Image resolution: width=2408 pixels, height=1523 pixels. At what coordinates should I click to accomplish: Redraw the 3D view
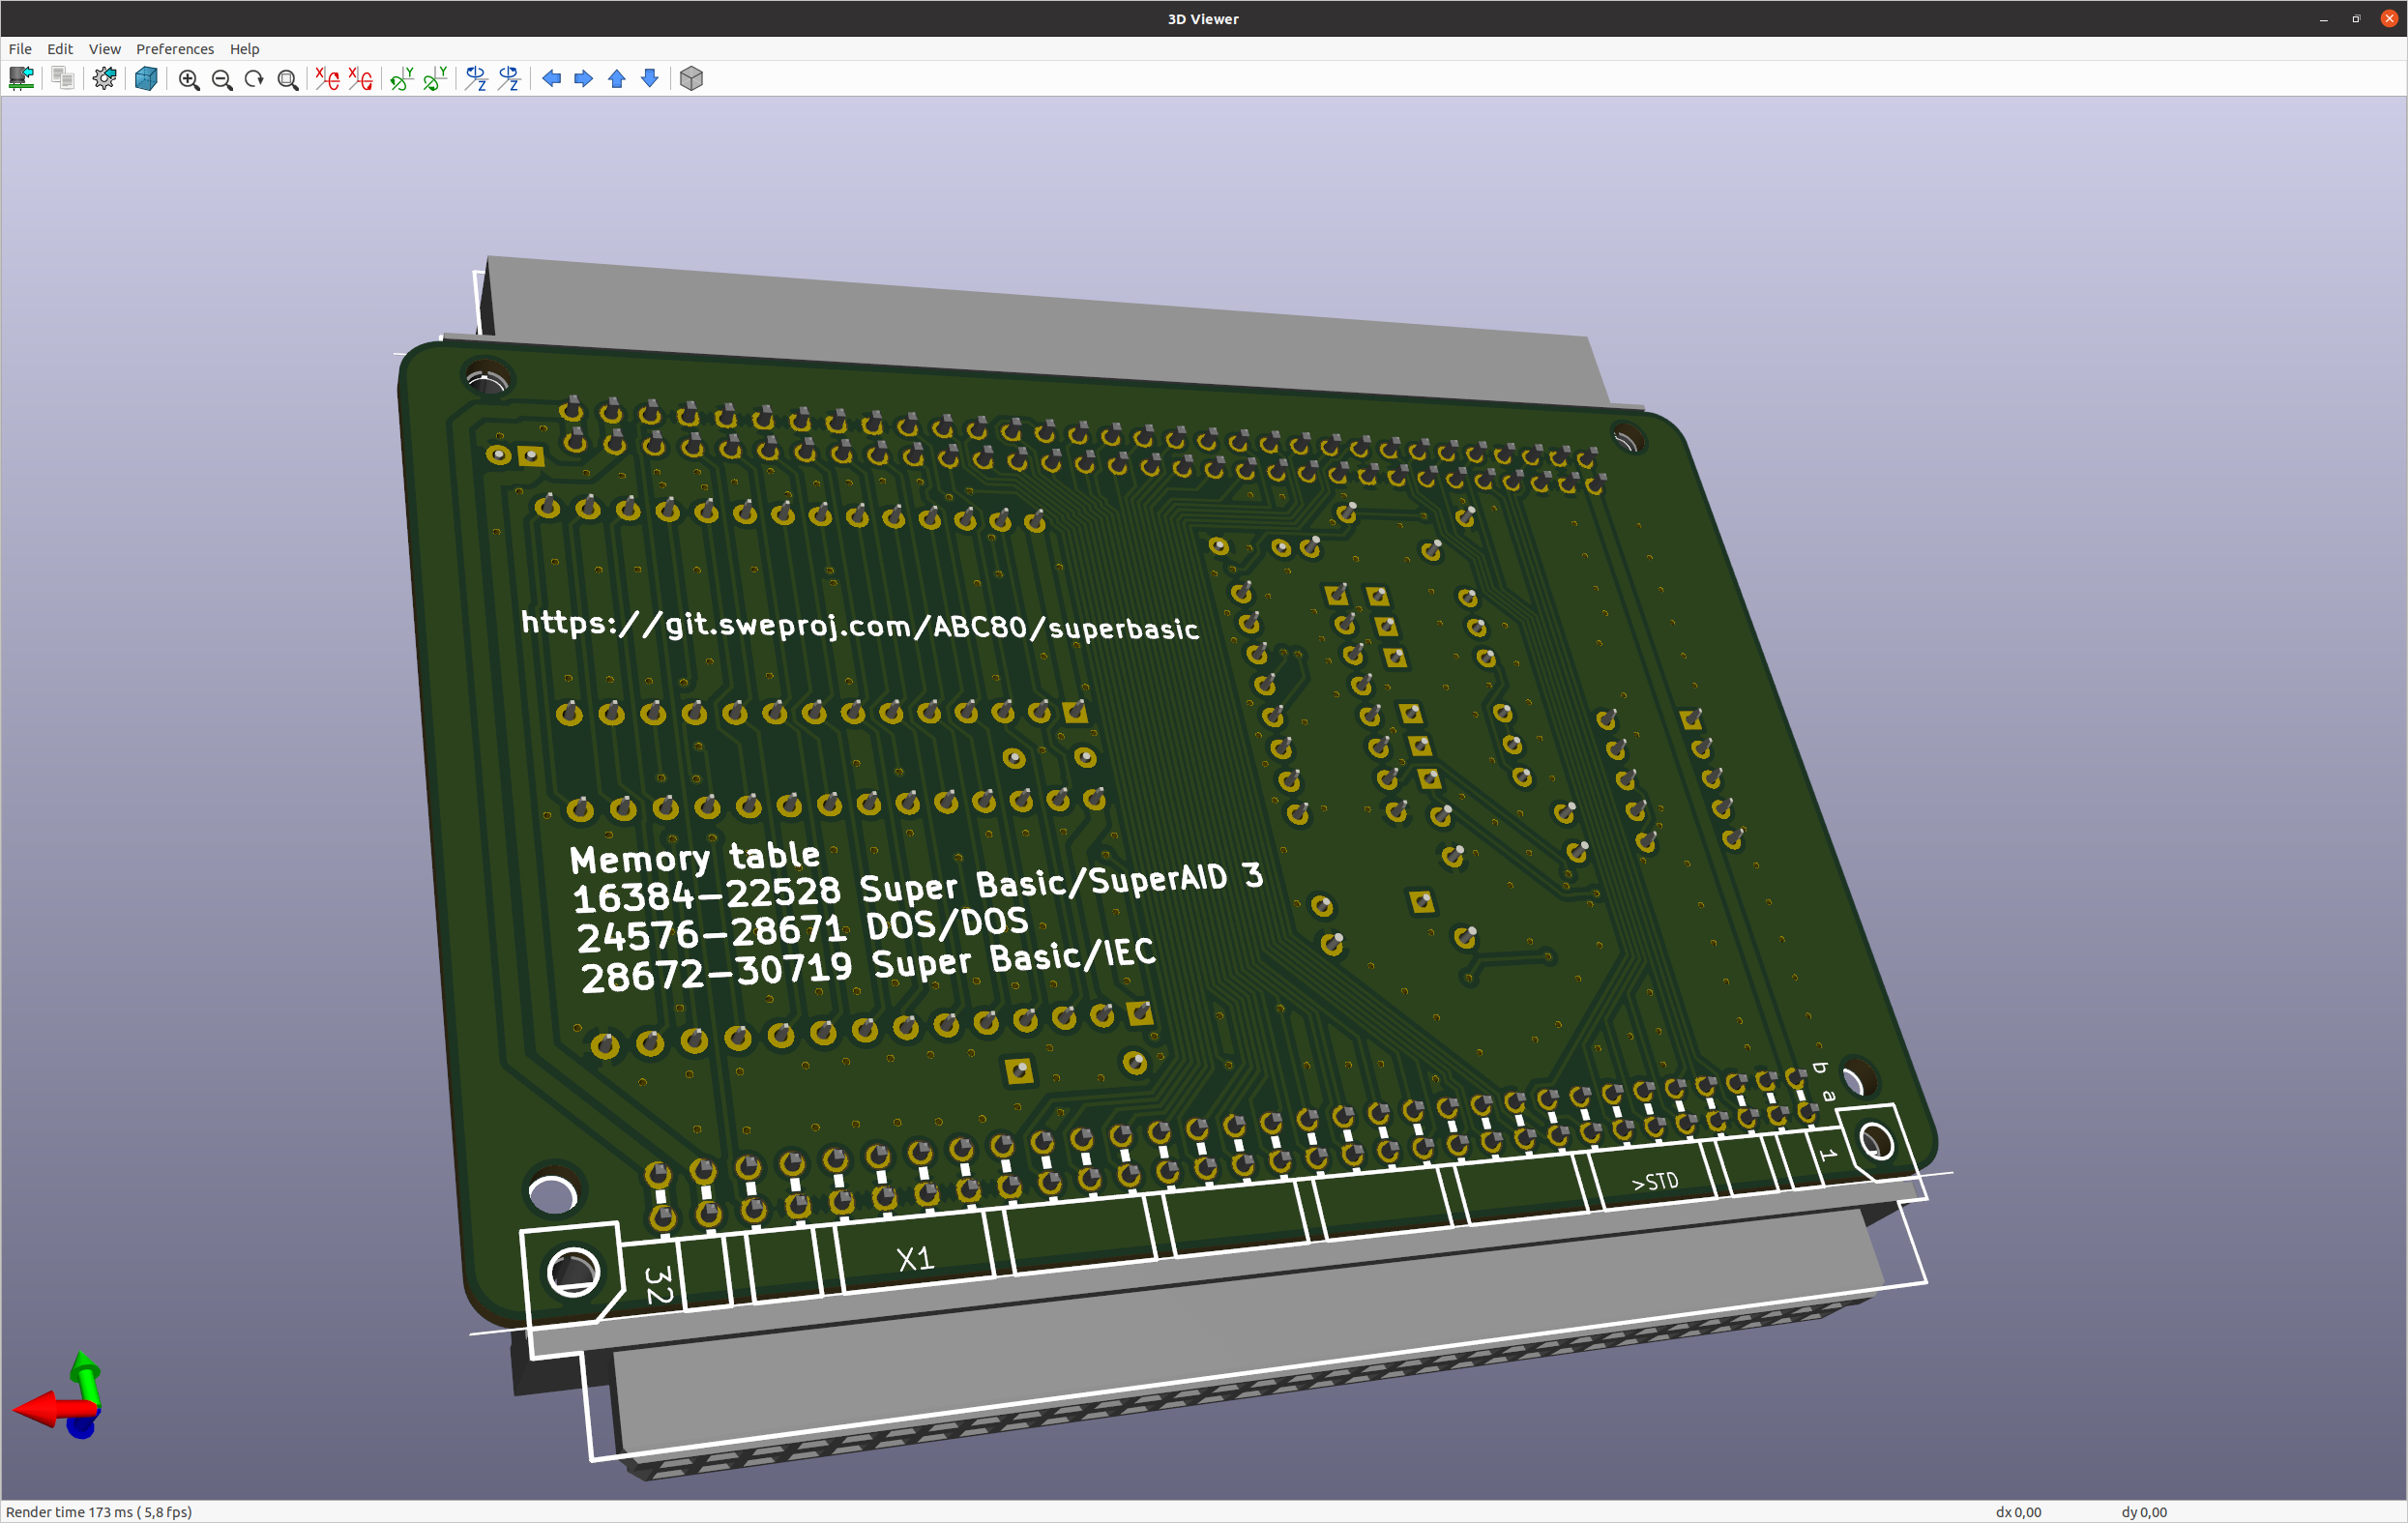coord(254,79)
